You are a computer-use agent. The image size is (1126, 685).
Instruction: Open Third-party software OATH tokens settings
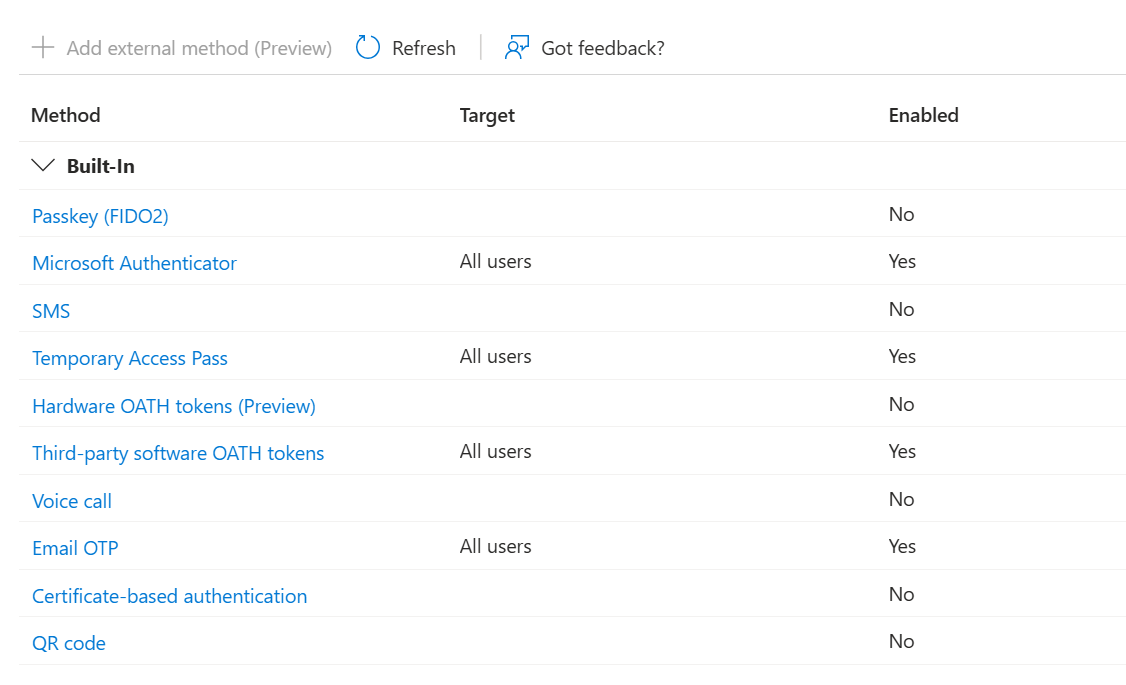tap(178, 452)
